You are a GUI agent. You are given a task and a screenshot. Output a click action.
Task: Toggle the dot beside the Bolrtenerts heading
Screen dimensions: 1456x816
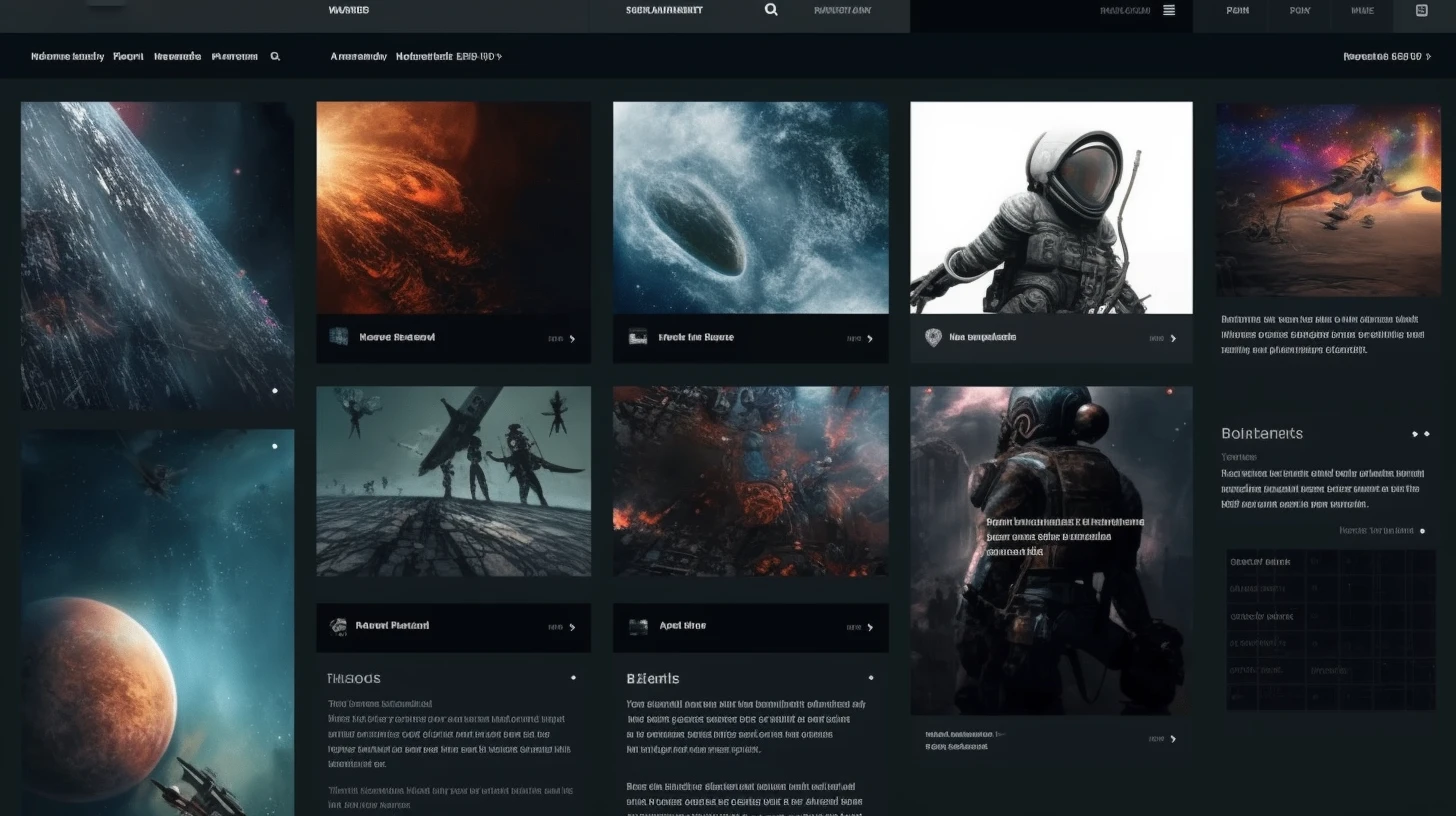(1421, 434)
